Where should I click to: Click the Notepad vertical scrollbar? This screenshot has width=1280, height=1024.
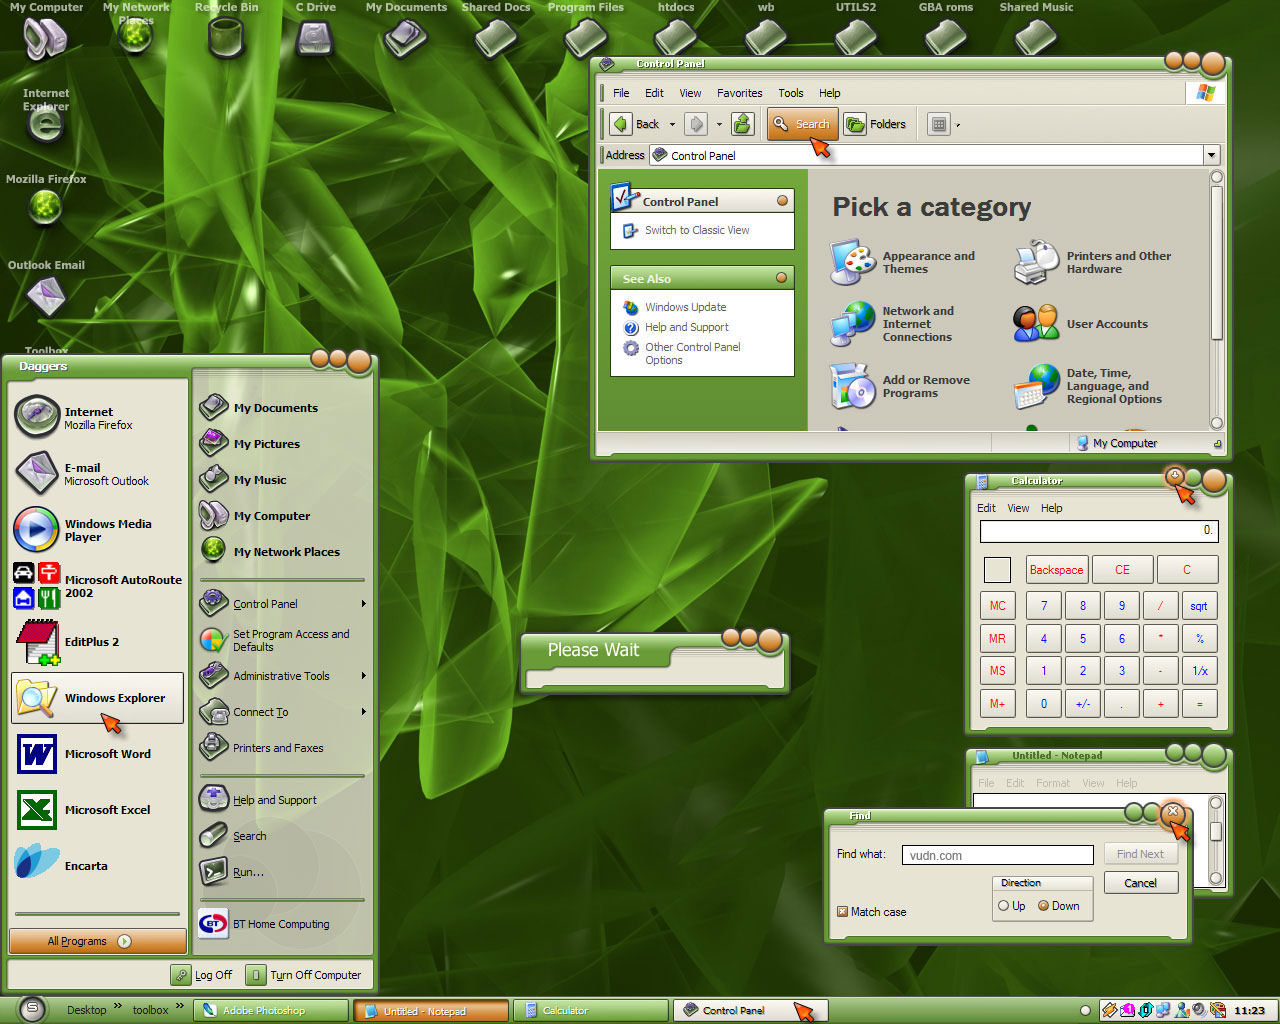pos(1216,840)
